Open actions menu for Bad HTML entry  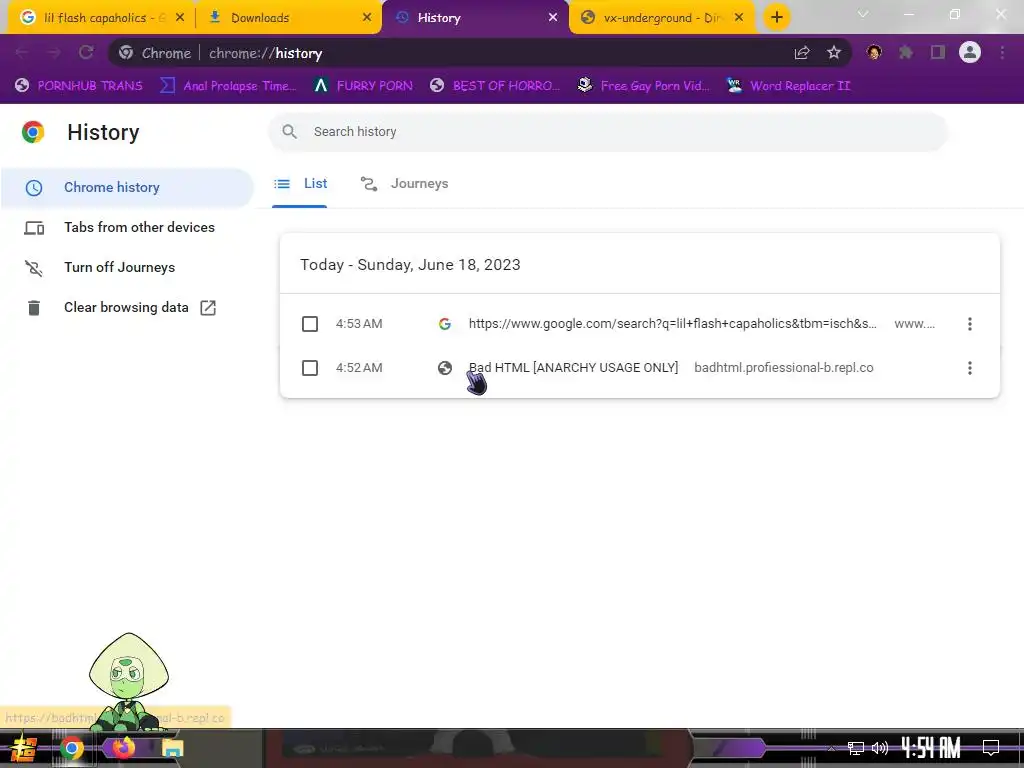pos(970,368)
